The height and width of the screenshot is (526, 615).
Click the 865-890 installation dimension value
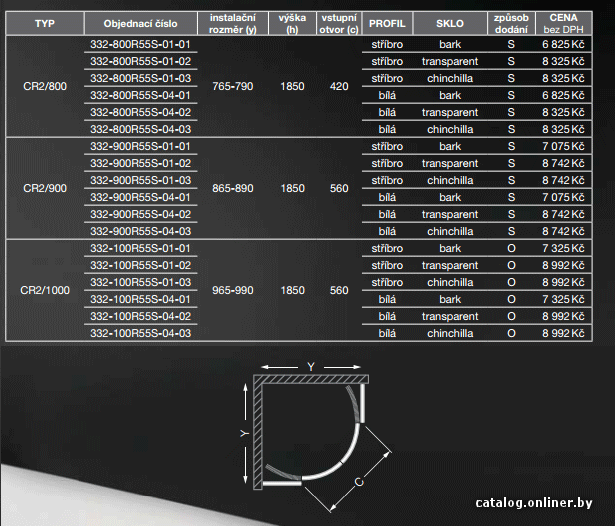233,188
